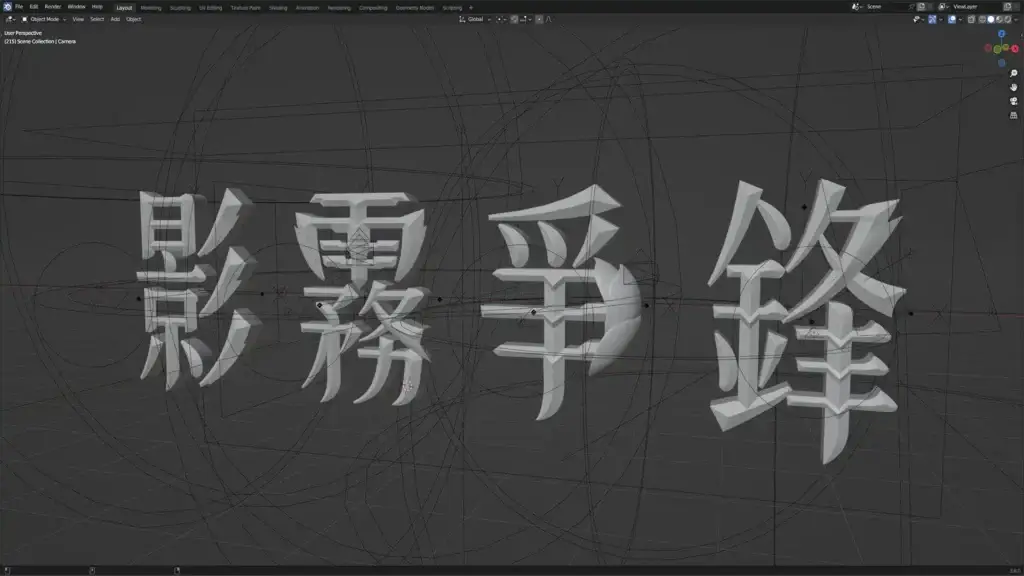The image size is (1024, 576).
Task: Click the blue Z axis on navigation gizmo
Action: [x=1003, y=33]
